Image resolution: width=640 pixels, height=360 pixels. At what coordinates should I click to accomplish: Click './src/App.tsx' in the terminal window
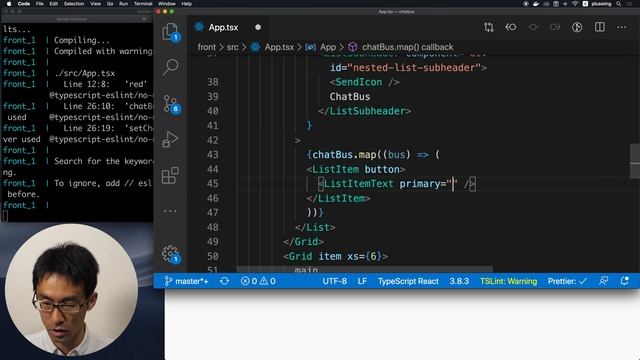[x=84, y=73]
